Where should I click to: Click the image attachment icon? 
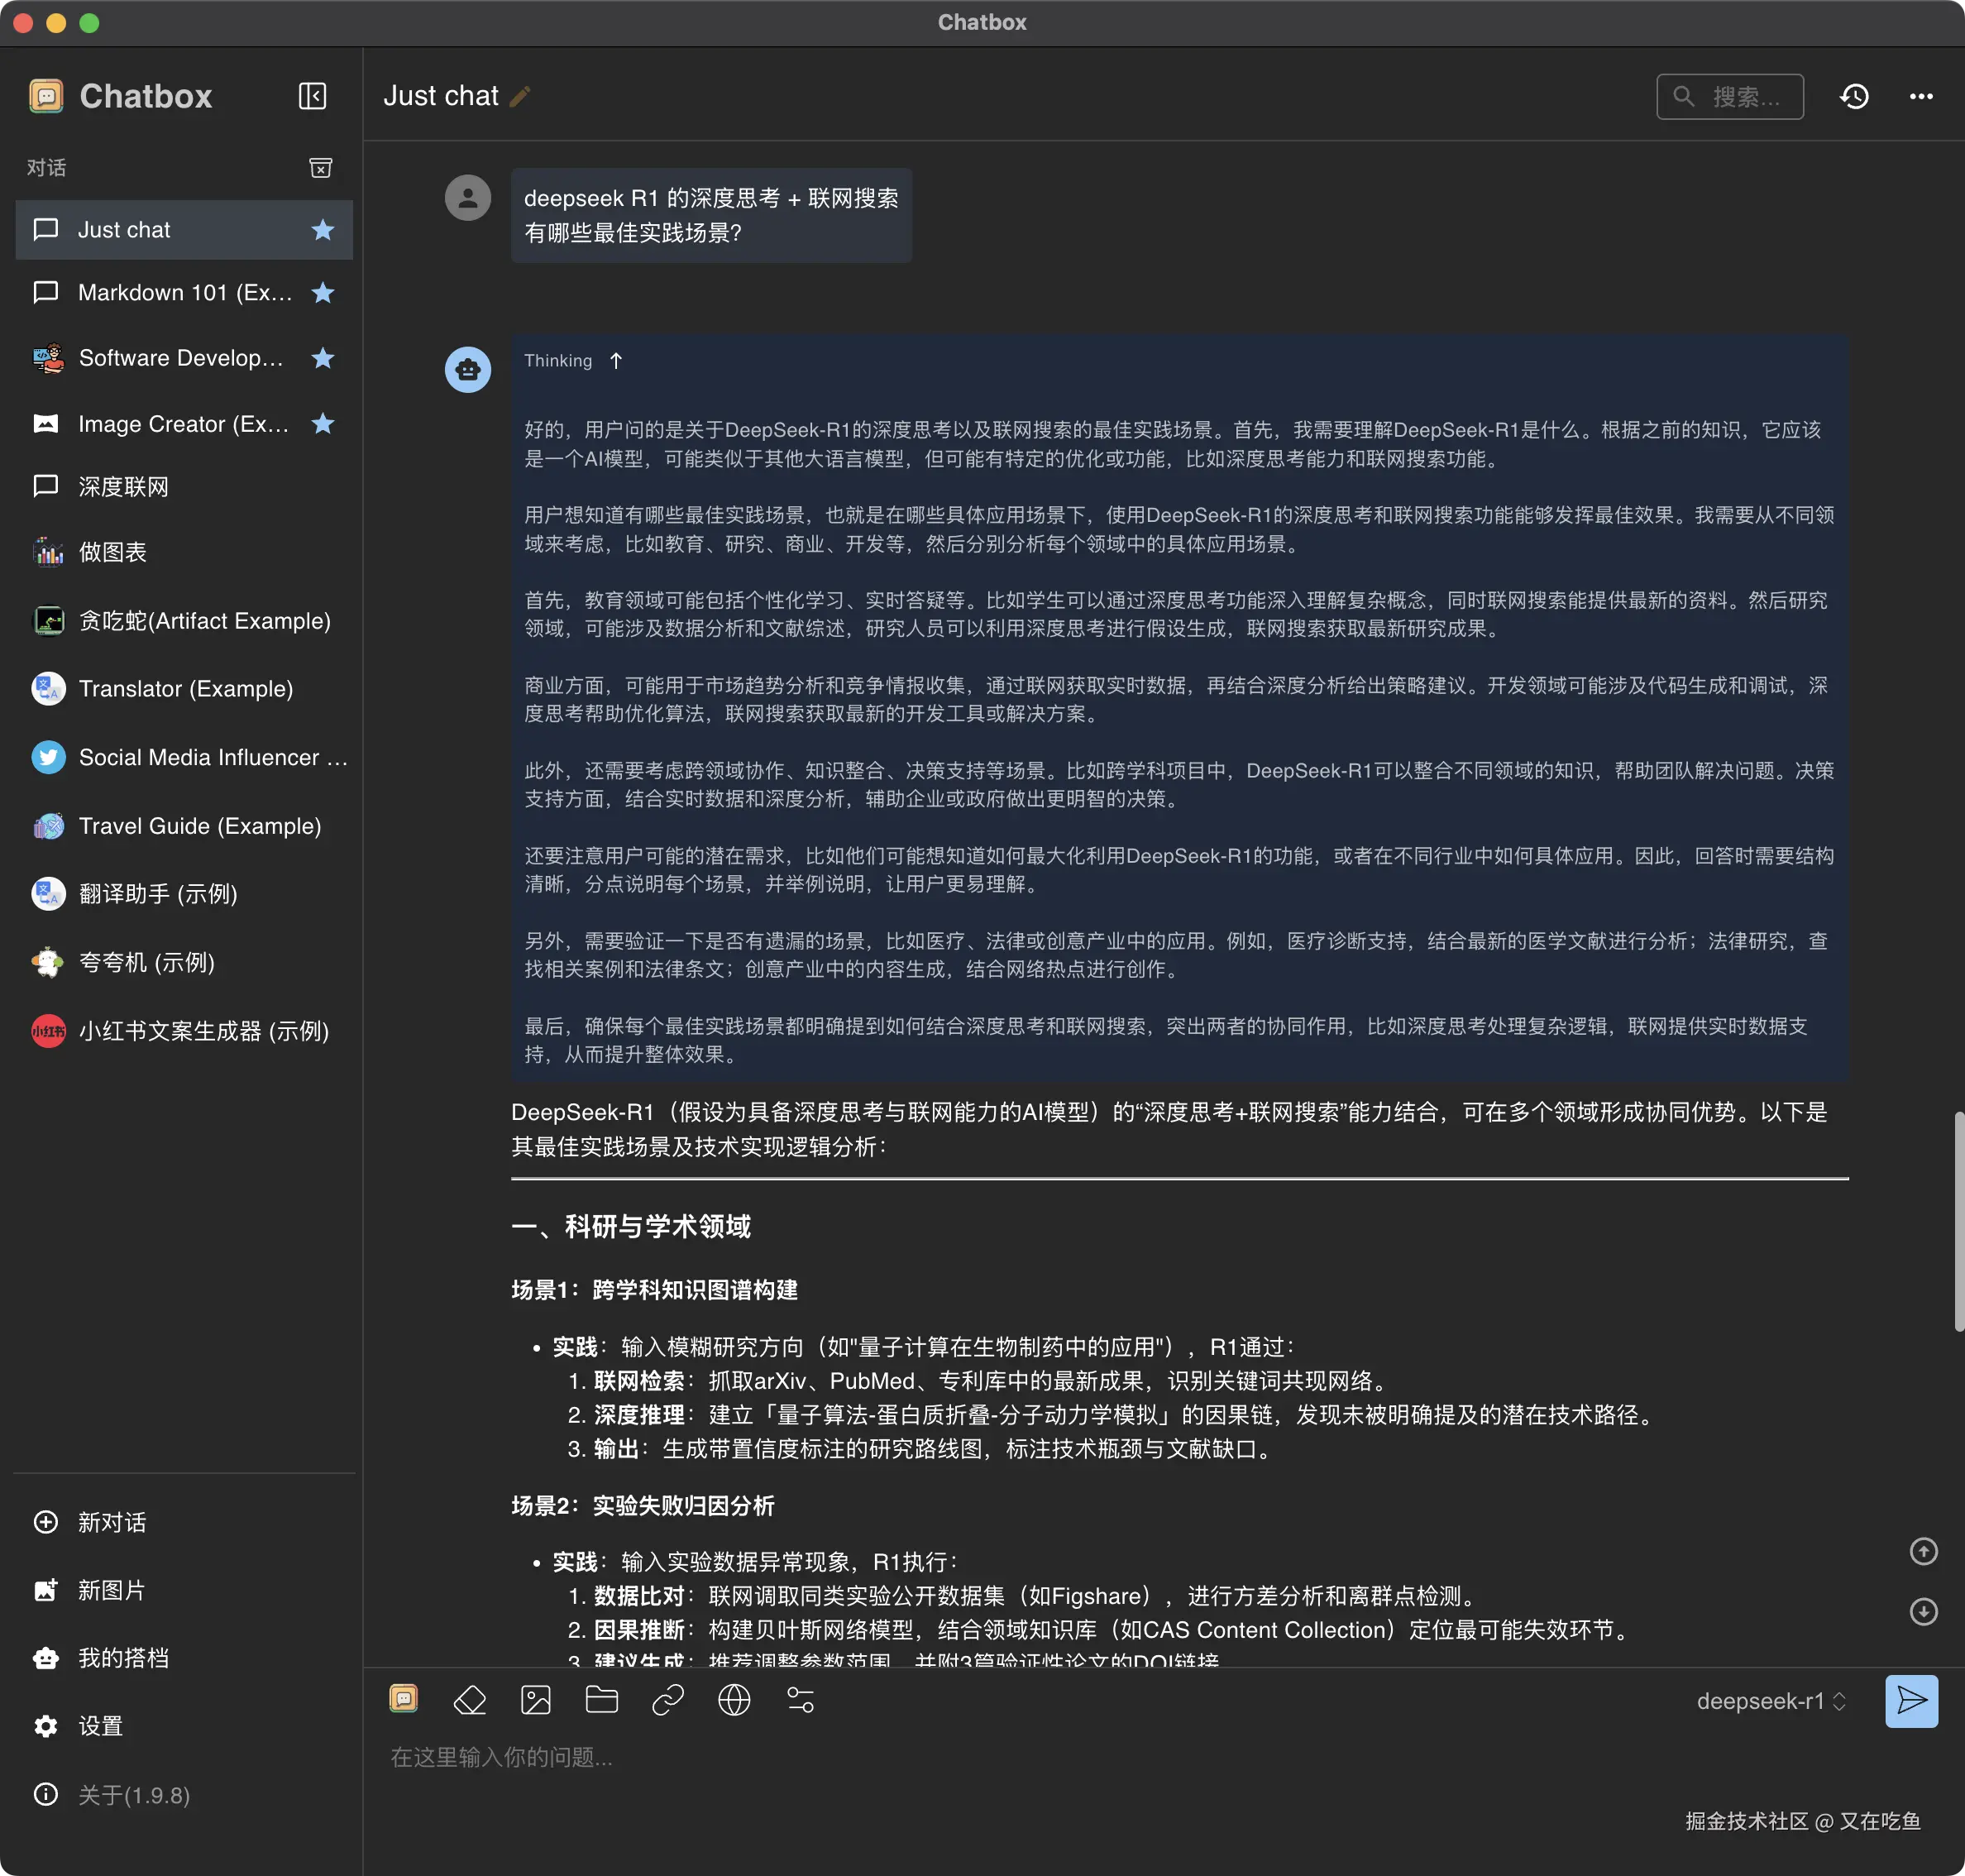536,1700
